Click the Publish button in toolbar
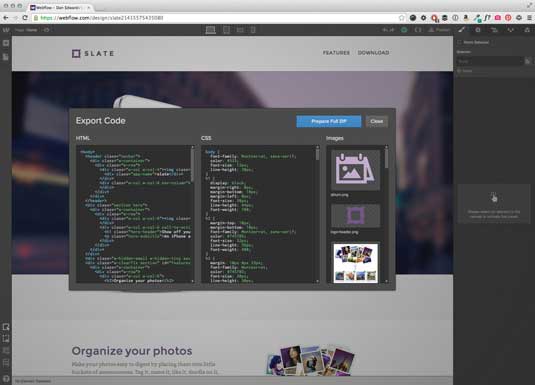The height and width of the screenshot is (385, 535). point(439,30)
